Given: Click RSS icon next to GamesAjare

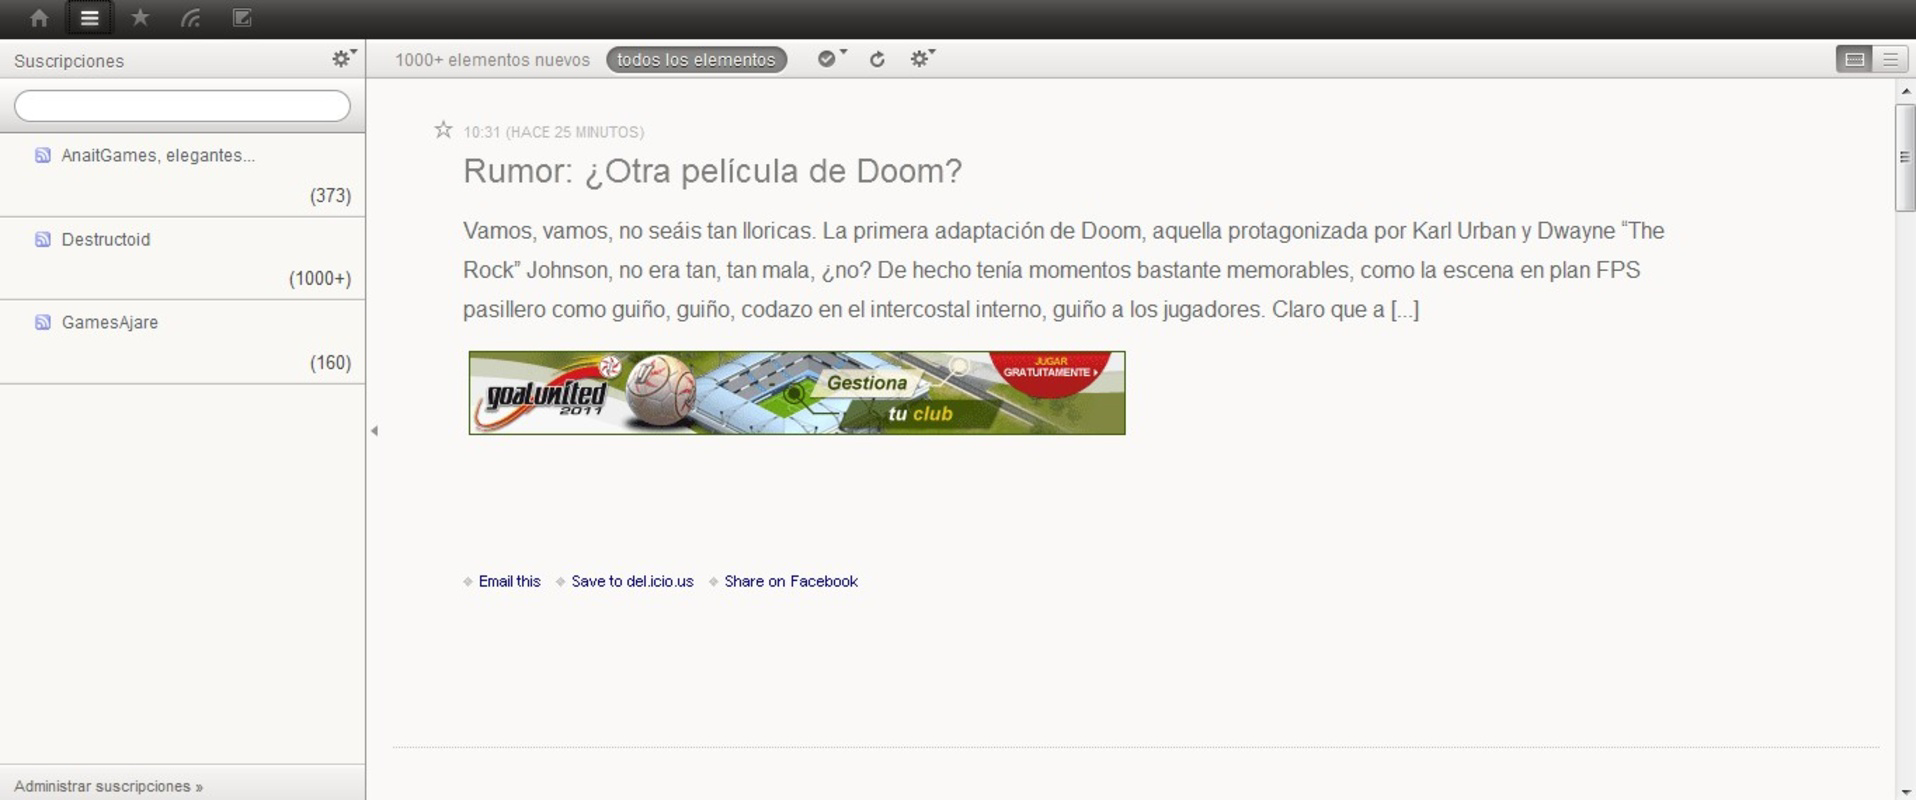Looking at the screenshot, I should [x=43, y=322].
